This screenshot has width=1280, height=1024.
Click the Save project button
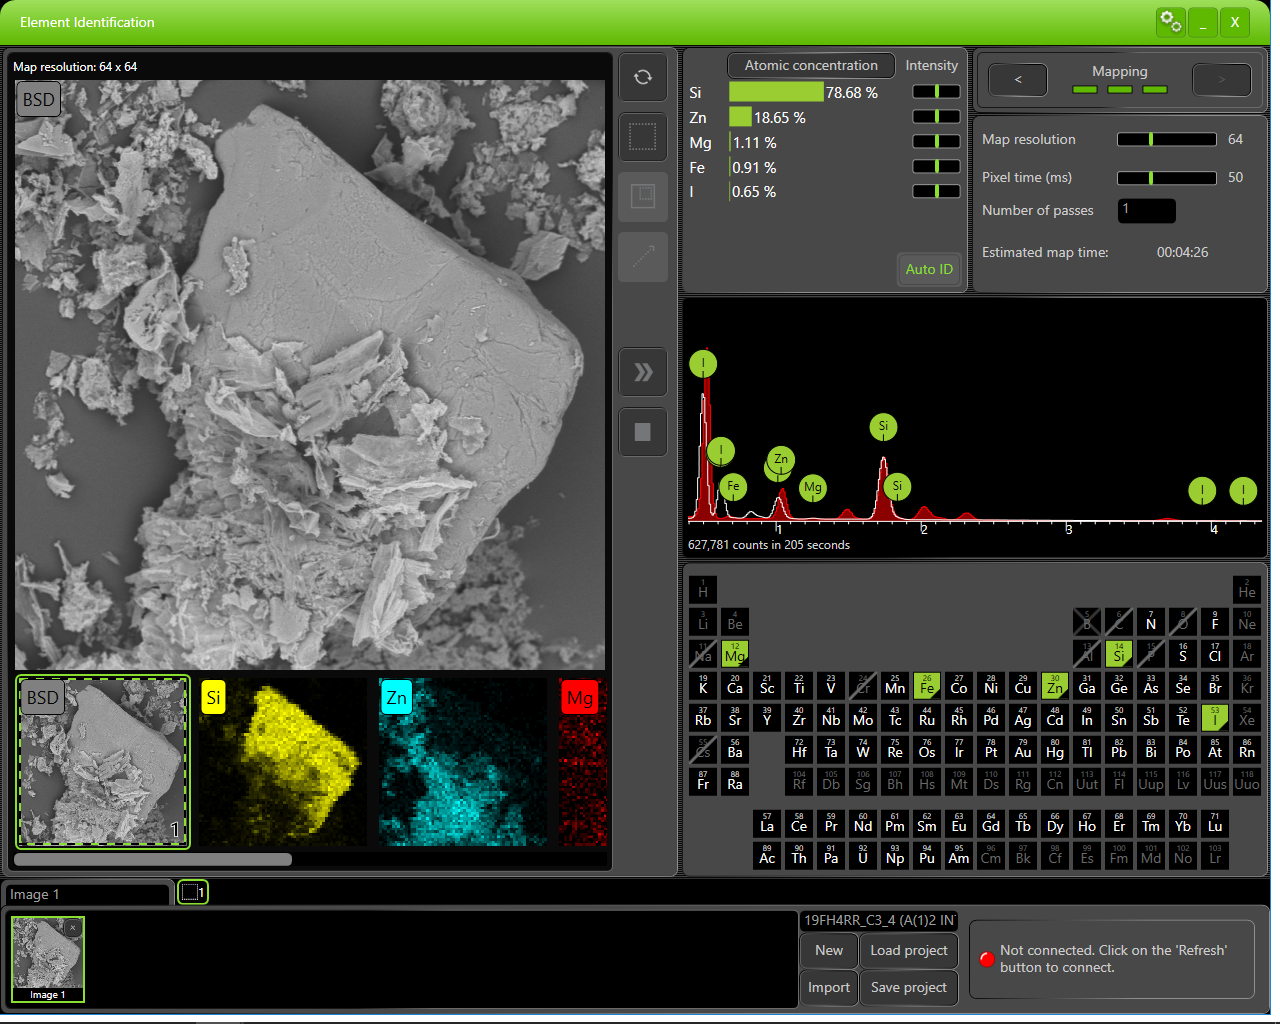point(908,987)
